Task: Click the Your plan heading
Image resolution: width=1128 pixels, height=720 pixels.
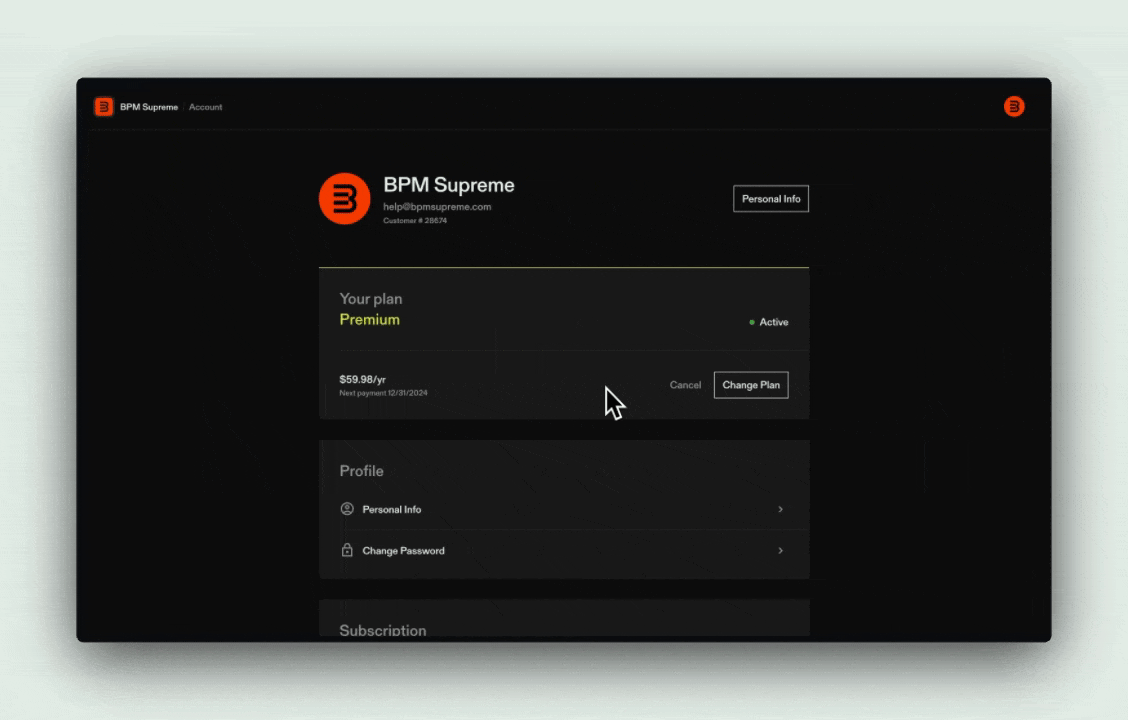Action: (370, 299)
